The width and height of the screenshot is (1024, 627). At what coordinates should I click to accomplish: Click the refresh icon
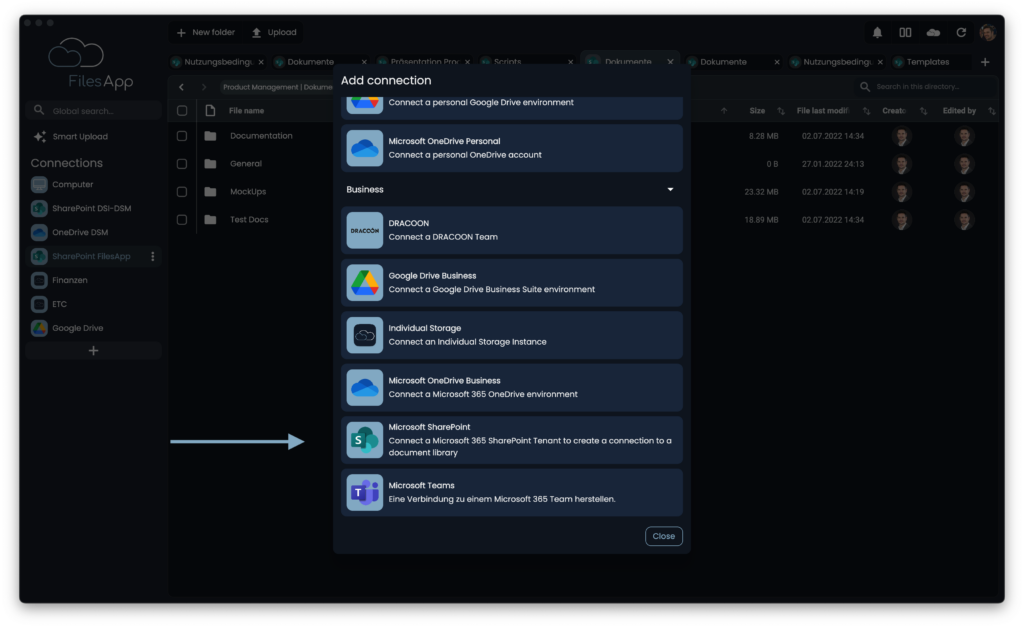click(x=961, y=32)
